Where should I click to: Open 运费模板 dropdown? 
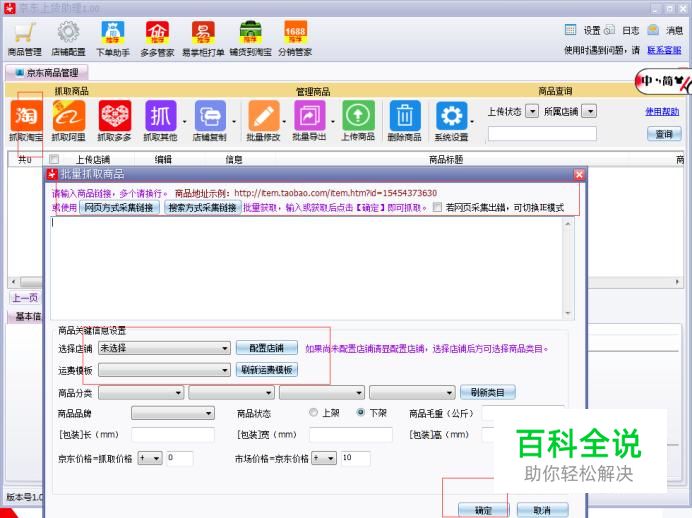[164, 370]
